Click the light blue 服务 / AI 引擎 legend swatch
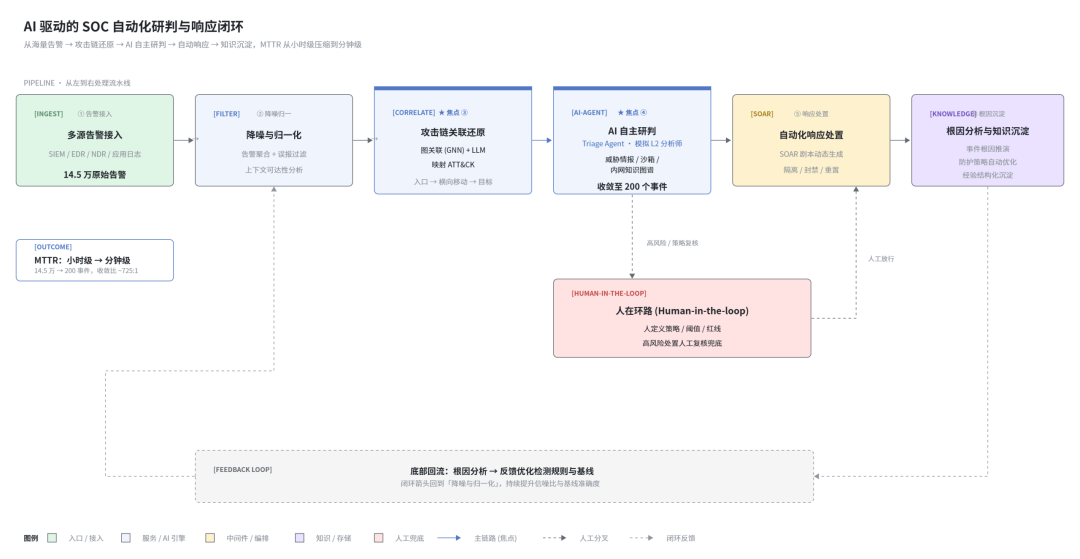The width and height of the screenshot is (1080, 559). point(126,538)
